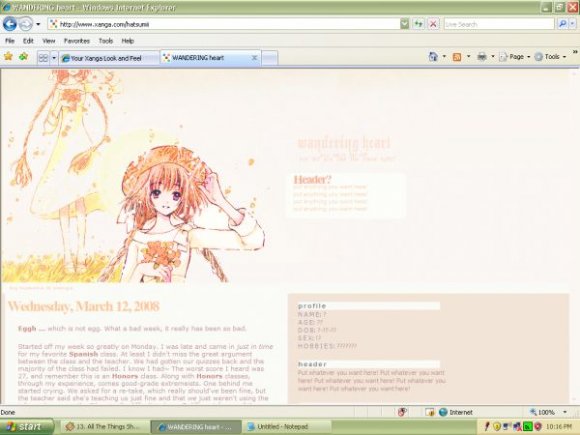Open the Page menu dropdown

pos(515,57)
